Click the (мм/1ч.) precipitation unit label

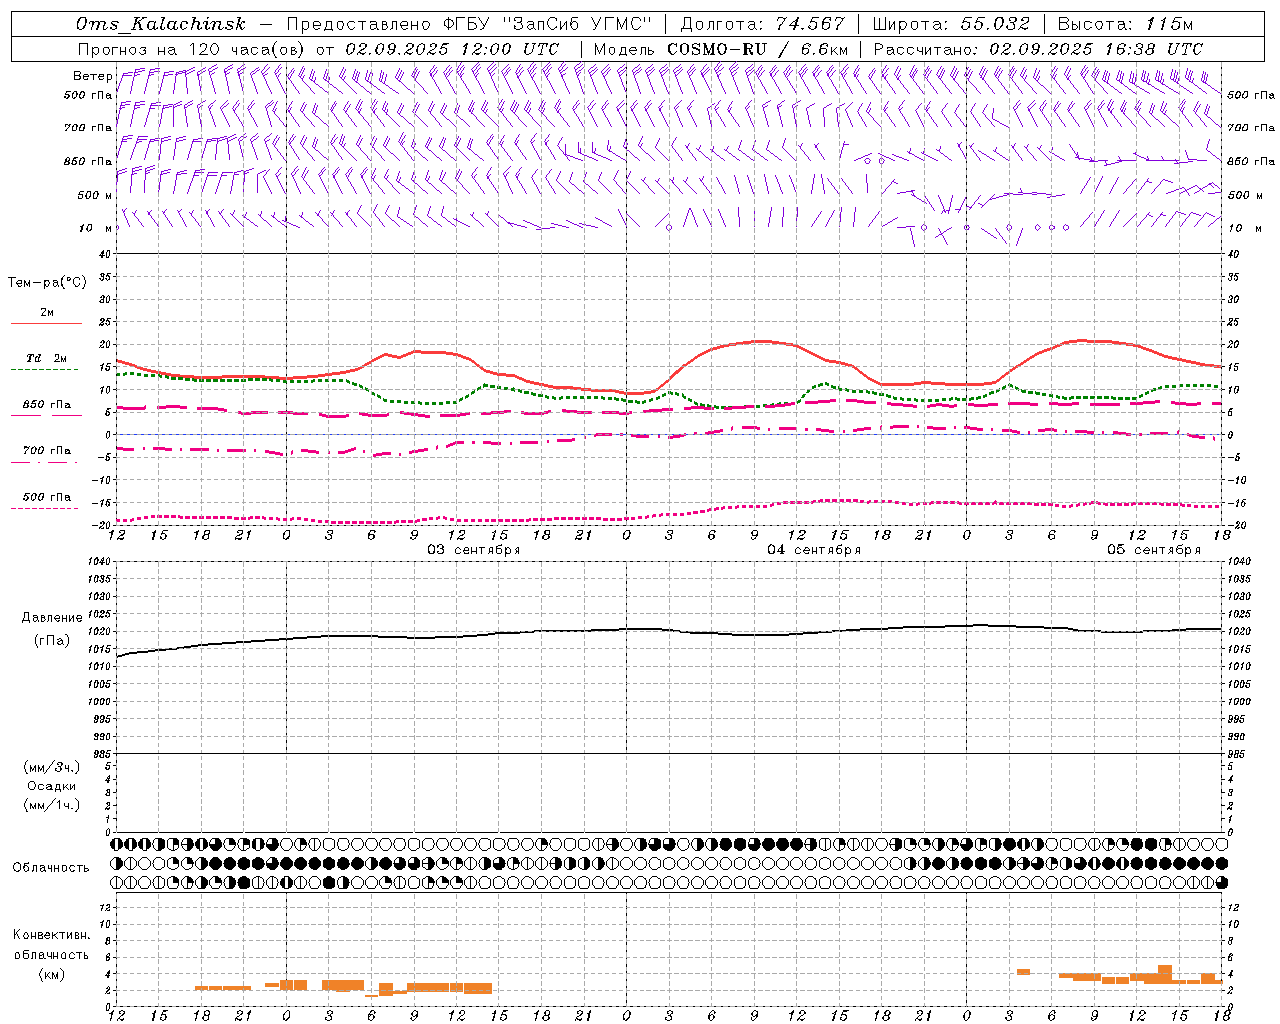(x=52, y=805)
